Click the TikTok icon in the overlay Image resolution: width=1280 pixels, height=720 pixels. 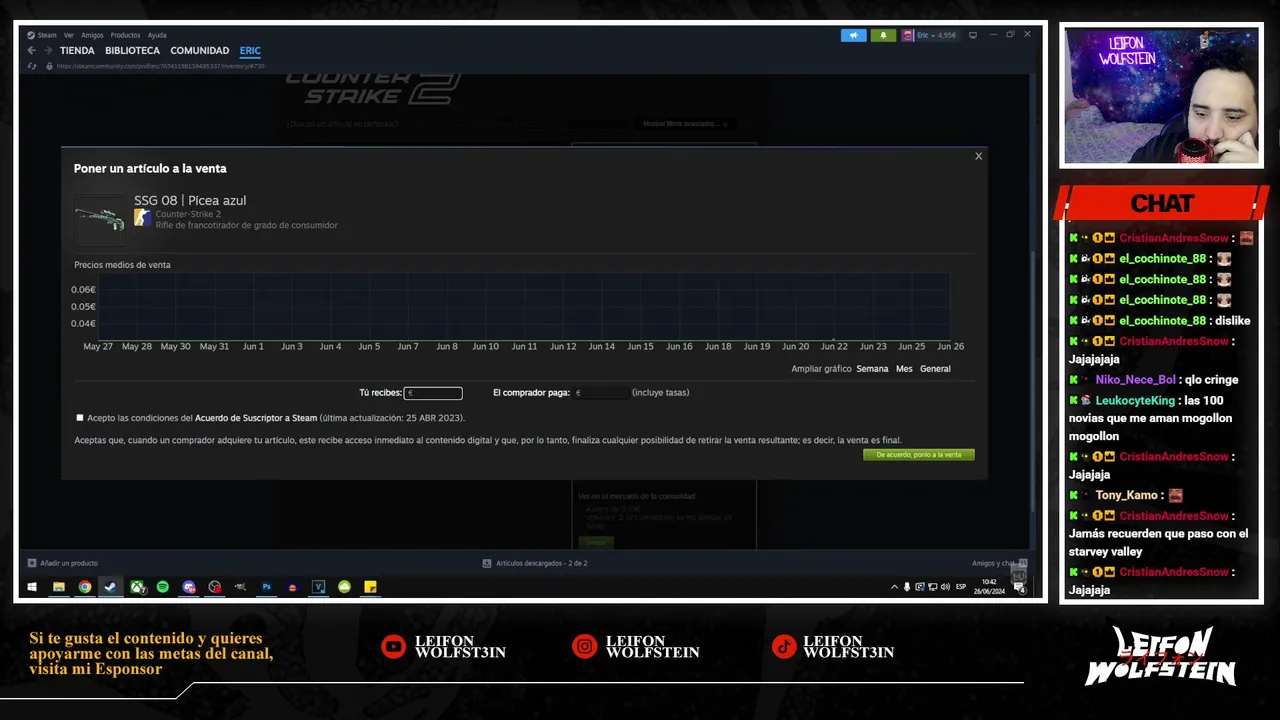783,647
